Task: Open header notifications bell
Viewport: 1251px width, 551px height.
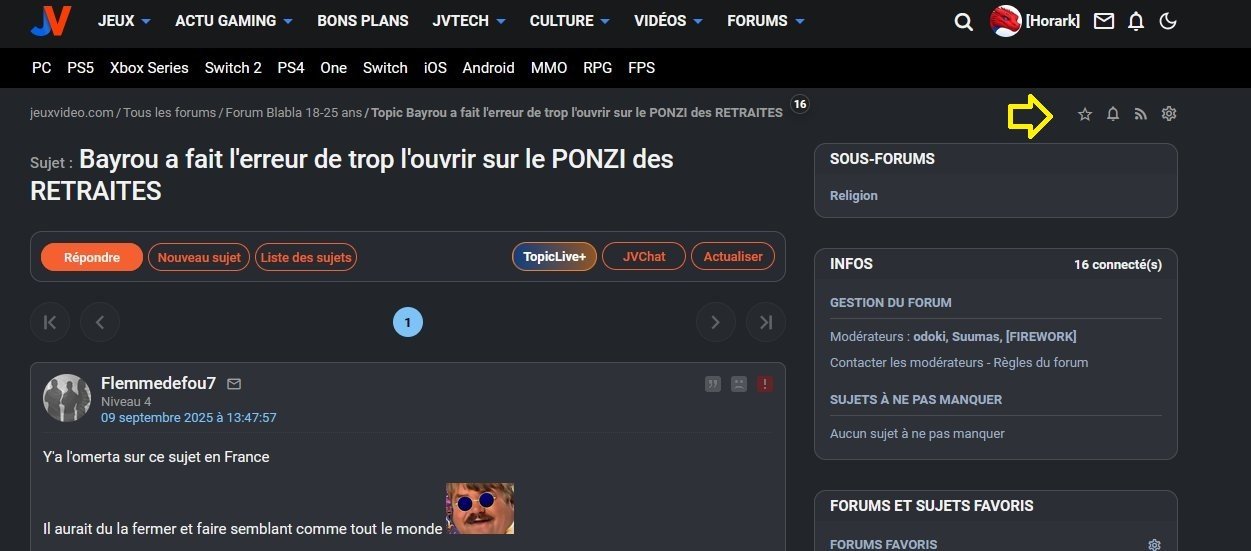Action: tap(1136, 21)
